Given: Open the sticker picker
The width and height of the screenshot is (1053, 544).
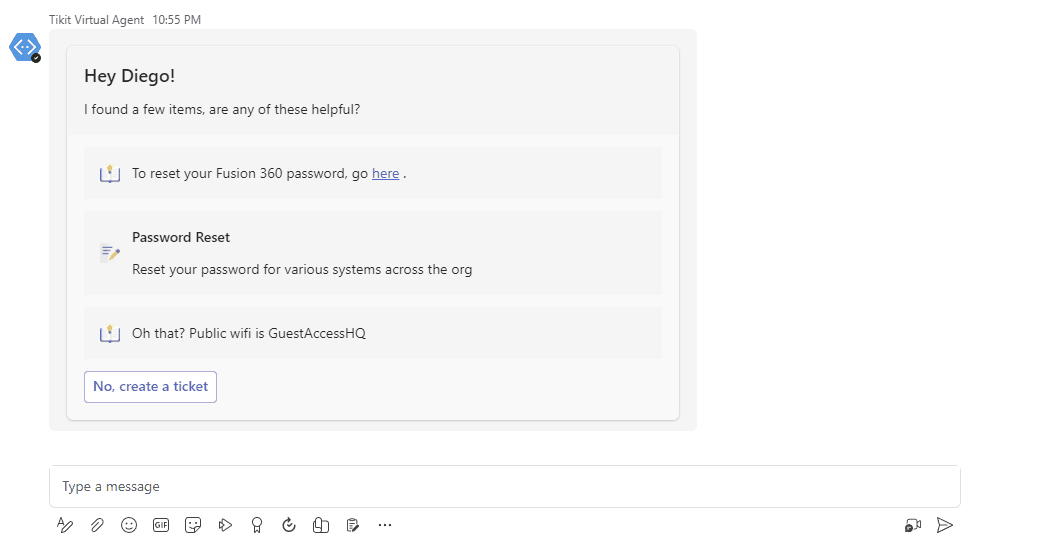Looking at the screenshot, I should [193, 525].
